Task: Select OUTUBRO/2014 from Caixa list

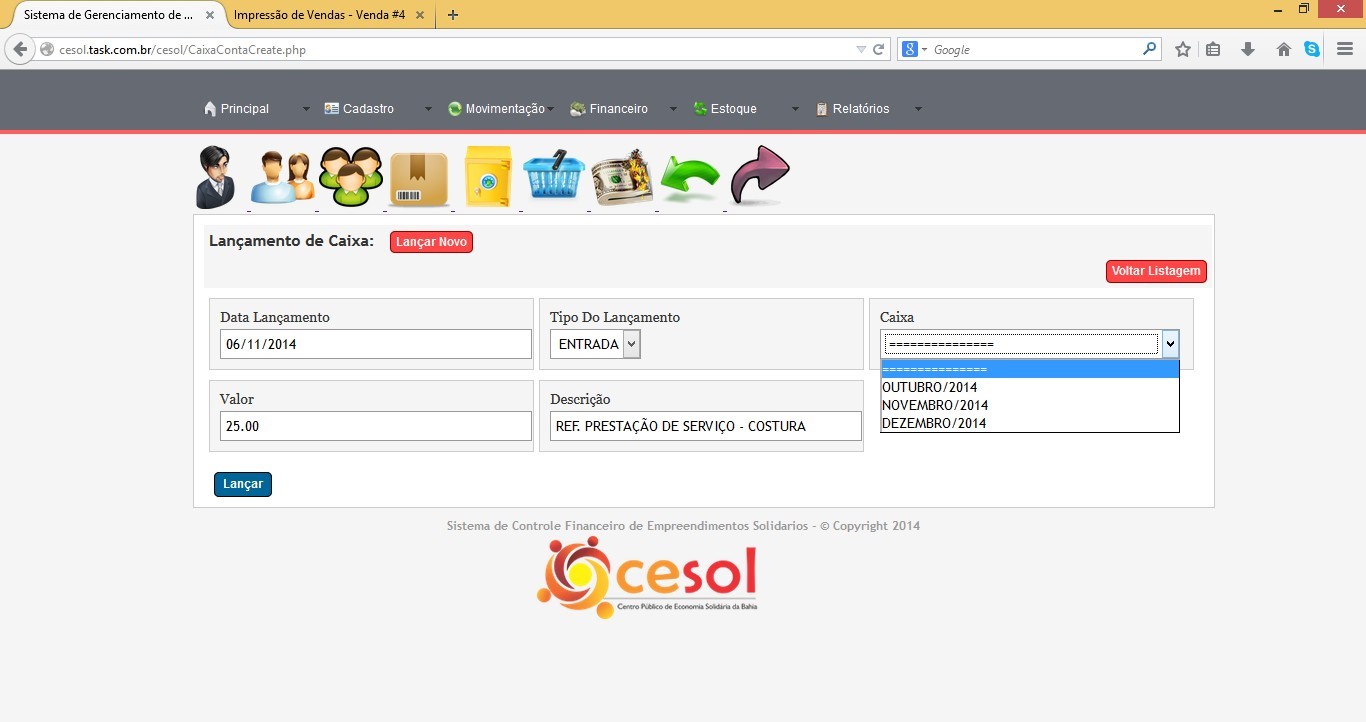Action: [929, 387]
